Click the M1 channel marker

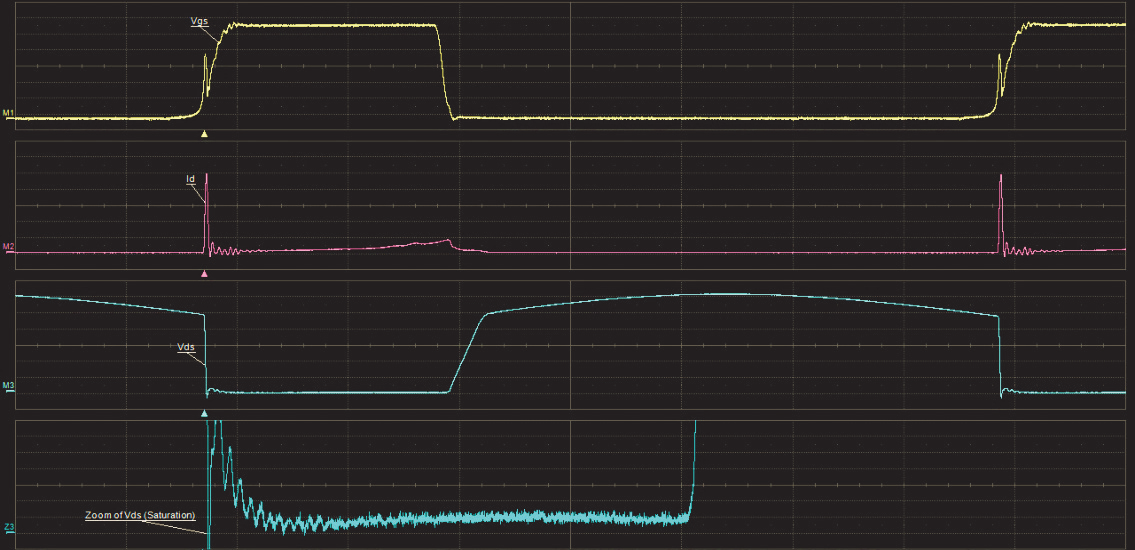click(x=8, y=113)
